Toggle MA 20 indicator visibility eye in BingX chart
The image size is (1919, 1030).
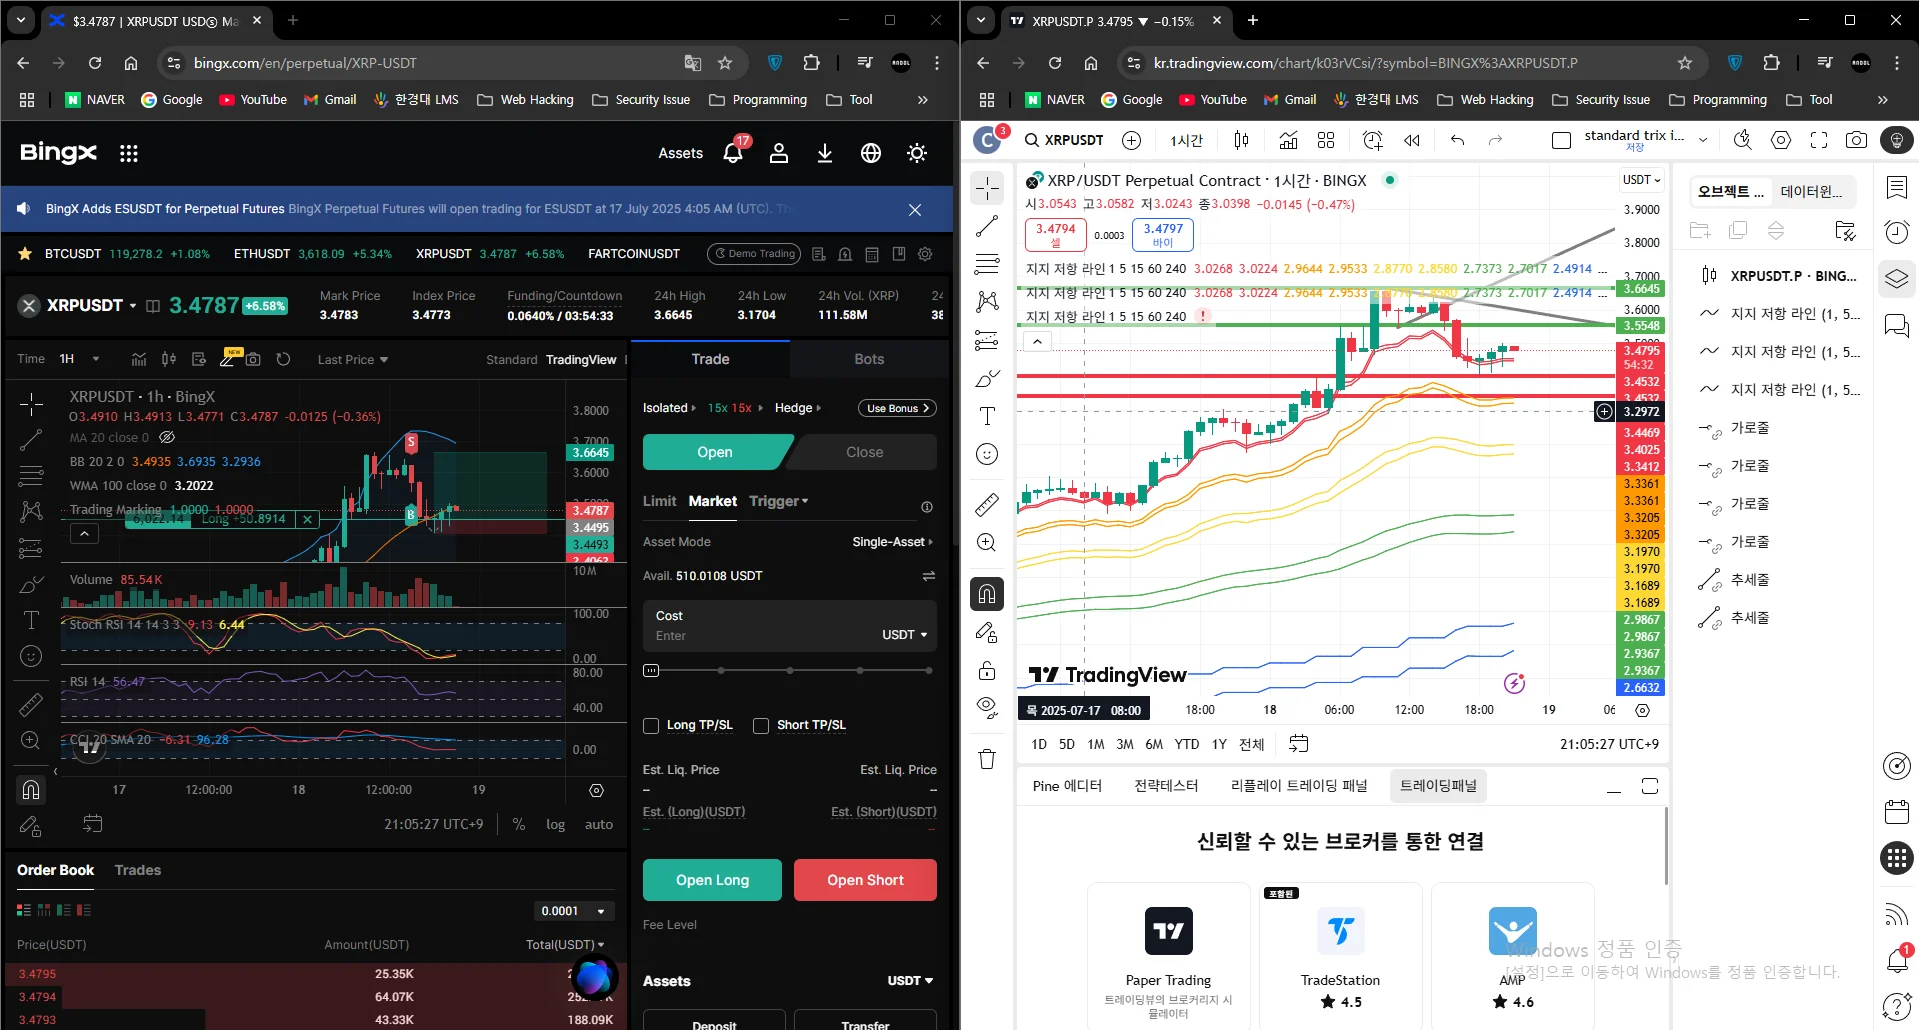[x=167, y=437]
